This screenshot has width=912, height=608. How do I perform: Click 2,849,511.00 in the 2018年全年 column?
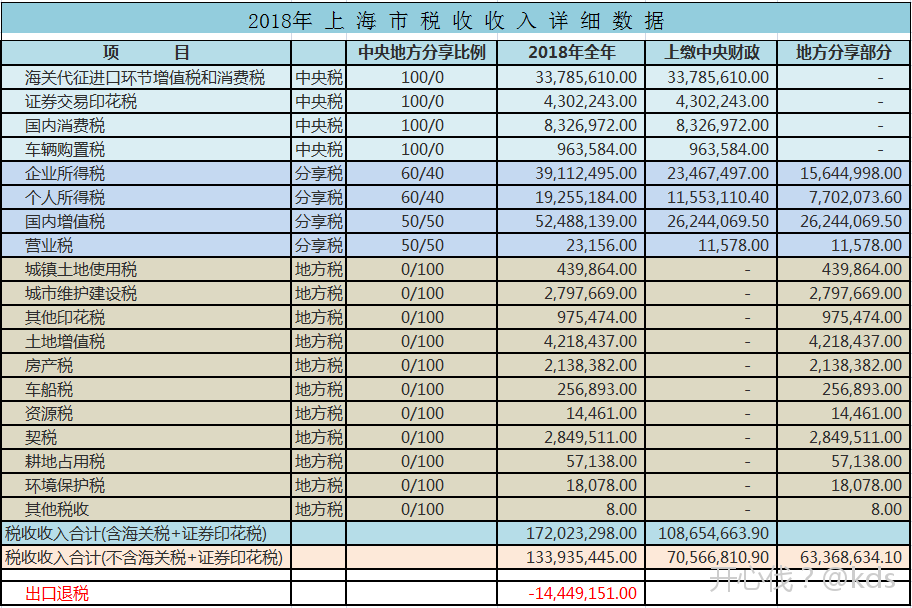[x=590, y=438]
